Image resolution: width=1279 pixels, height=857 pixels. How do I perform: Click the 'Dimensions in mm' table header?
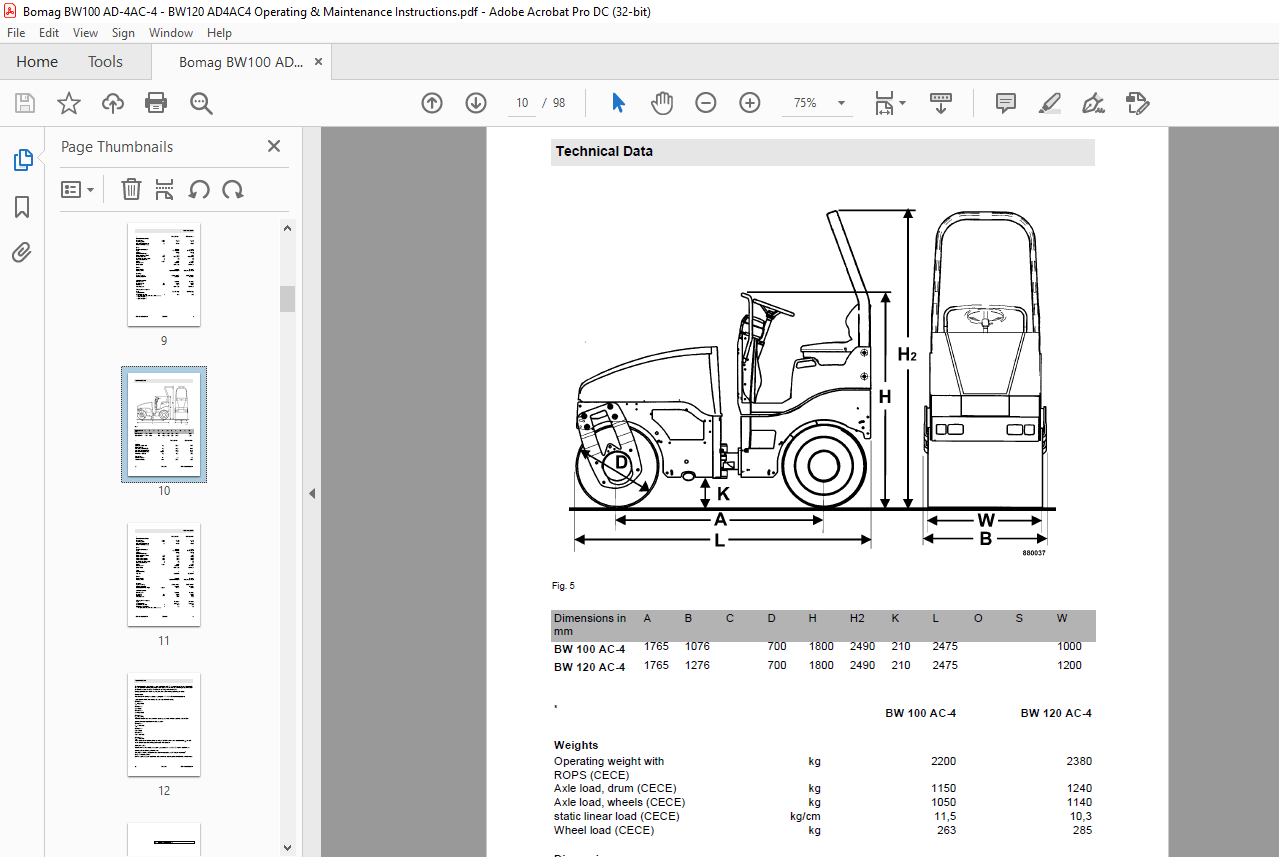[590, 625]
